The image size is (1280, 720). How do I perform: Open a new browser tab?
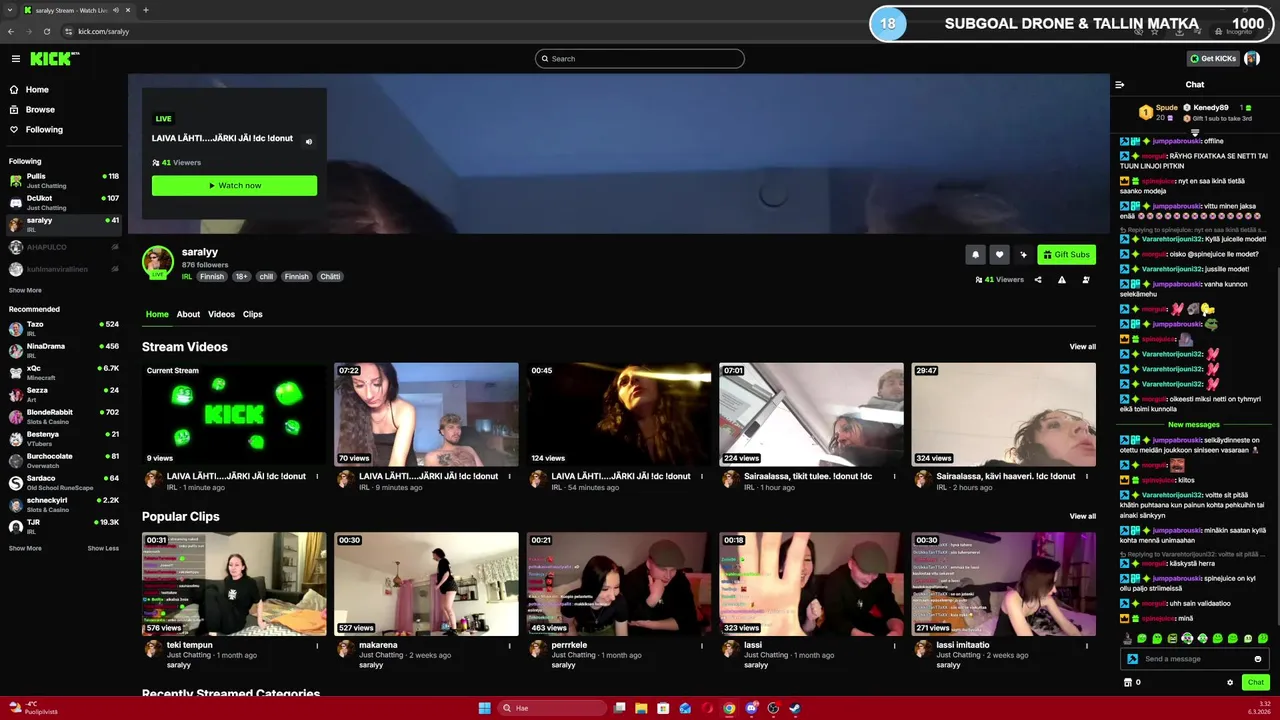(x=145, y=10)
